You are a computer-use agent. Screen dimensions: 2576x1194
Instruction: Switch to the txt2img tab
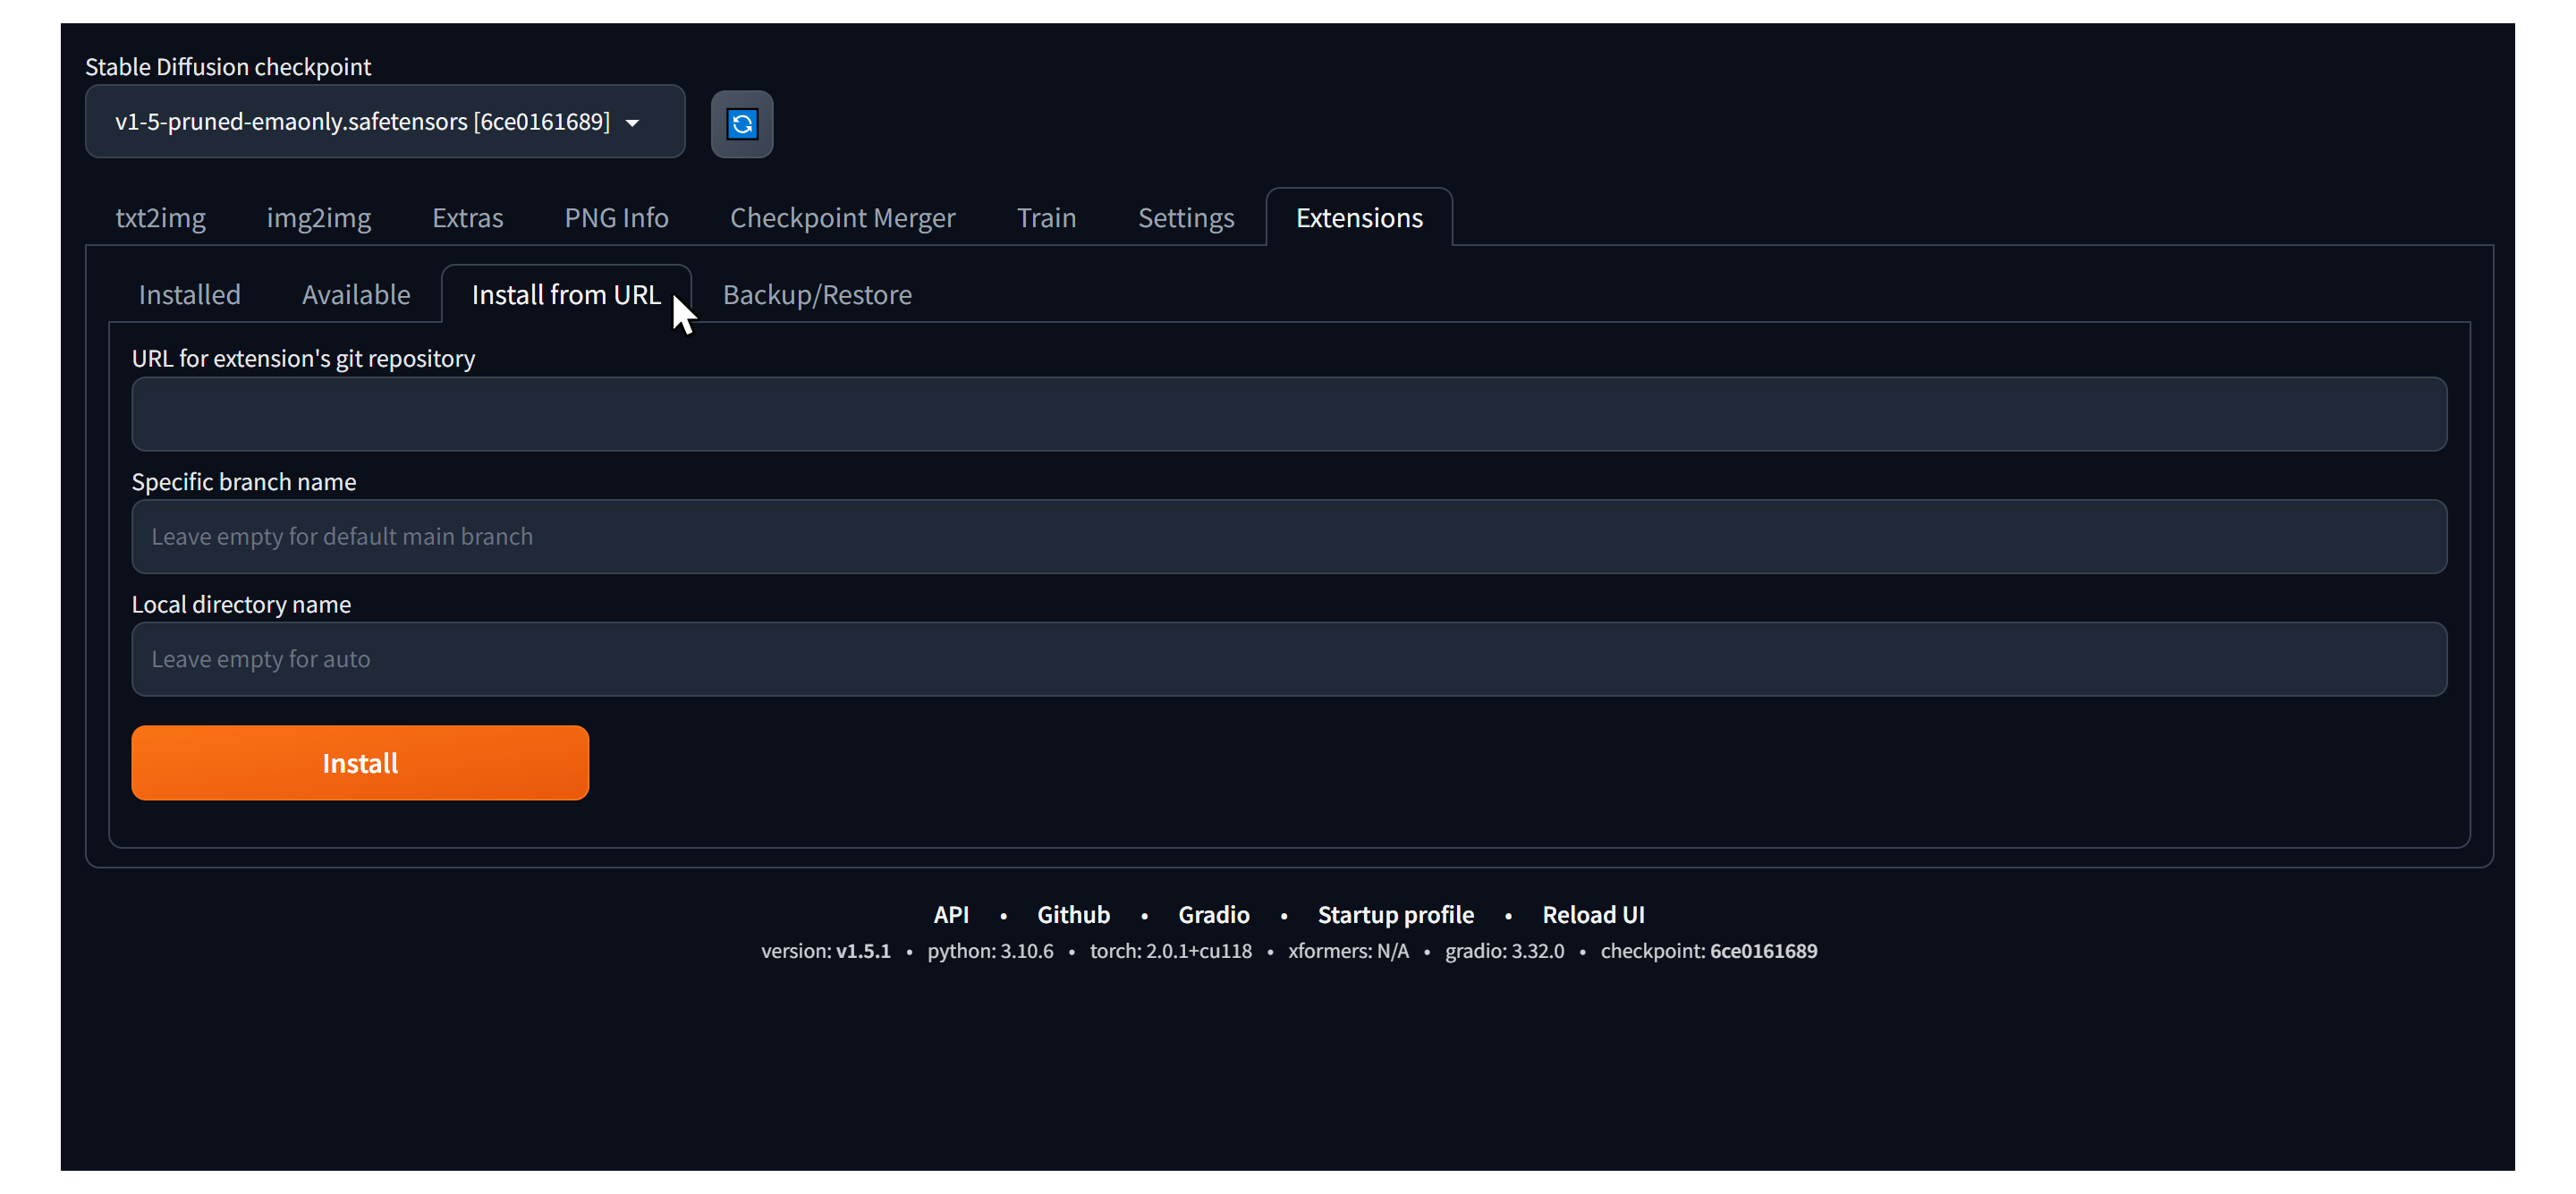(161, 218)
